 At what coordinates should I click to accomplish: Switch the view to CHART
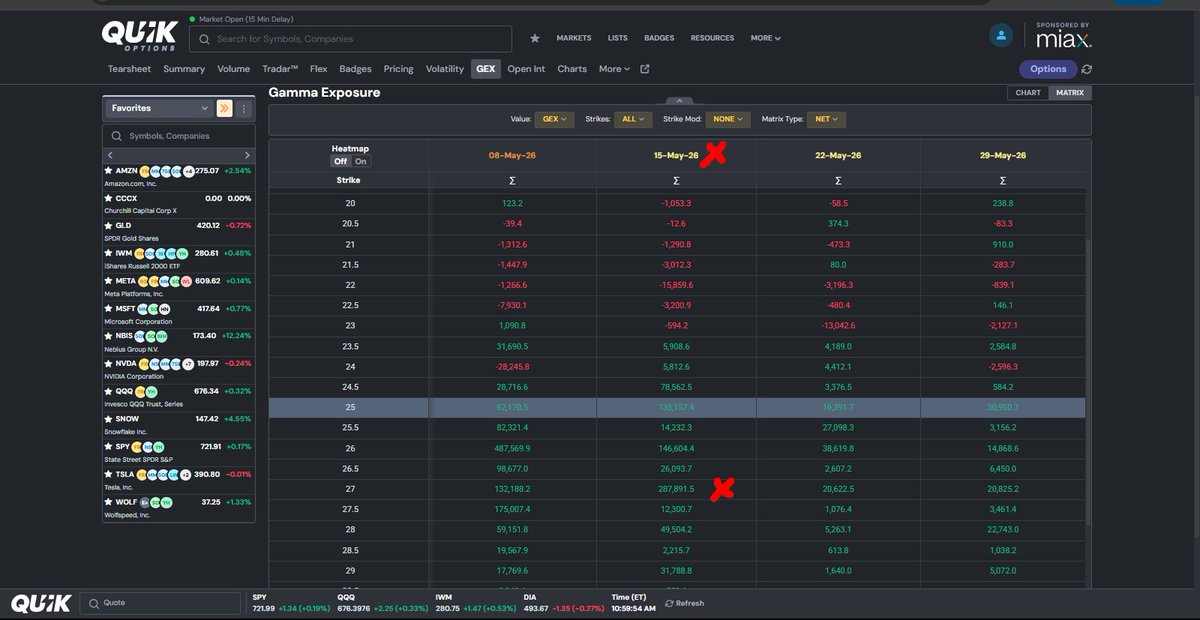[x=1028, y=93]
